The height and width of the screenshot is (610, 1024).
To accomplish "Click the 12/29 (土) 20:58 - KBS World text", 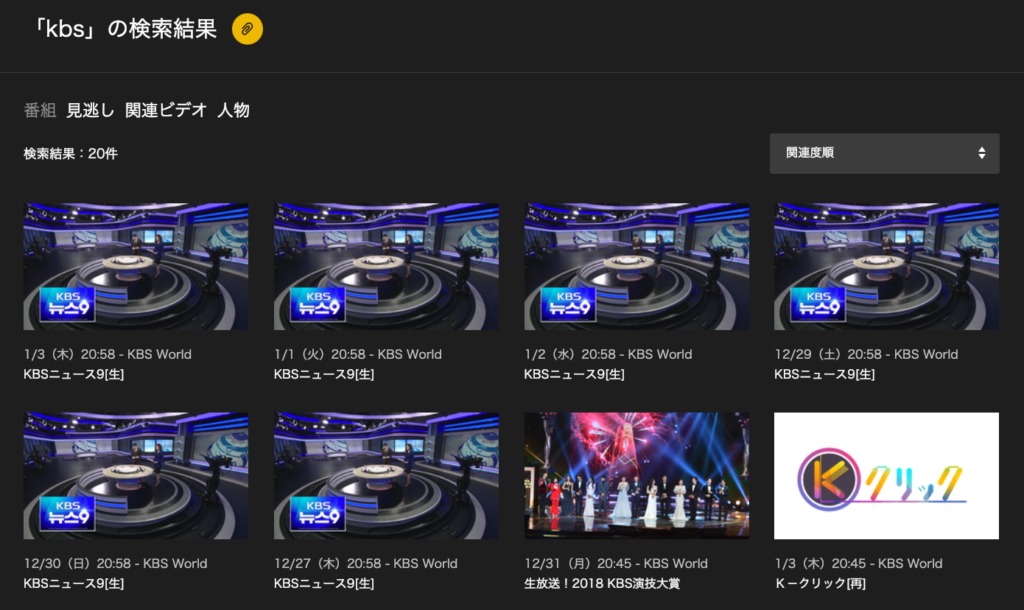I will pos(866,354).
